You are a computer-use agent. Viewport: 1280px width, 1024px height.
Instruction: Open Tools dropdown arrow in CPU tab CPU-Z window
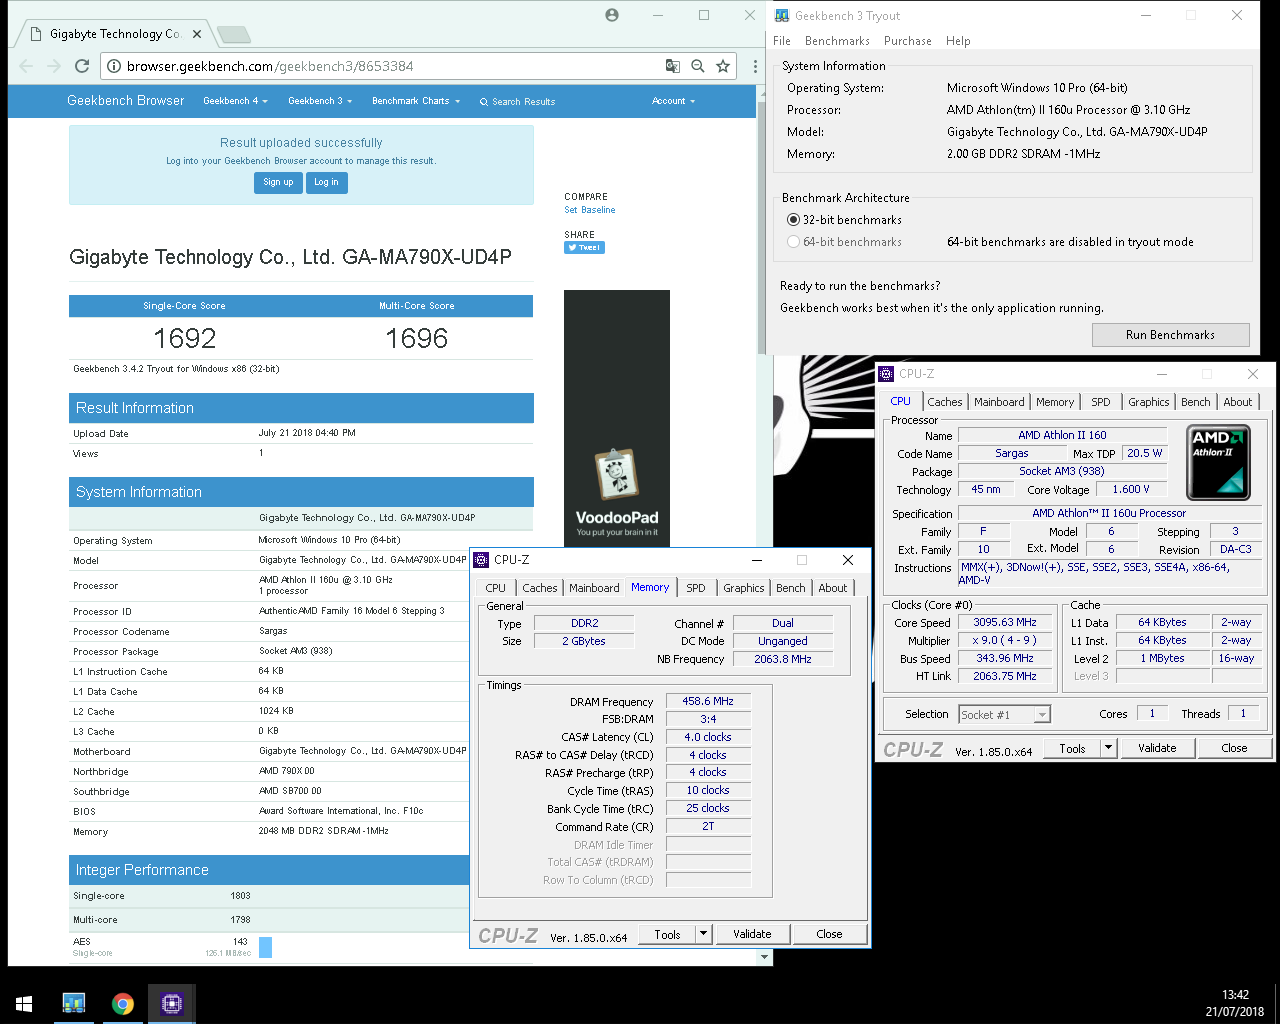point(1108,748)
